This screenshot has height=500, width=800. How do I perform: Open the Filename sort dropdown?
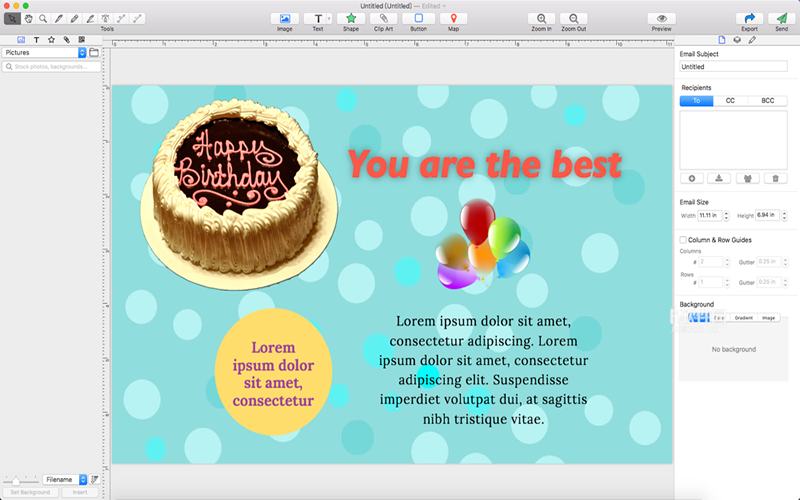(65, 480)
